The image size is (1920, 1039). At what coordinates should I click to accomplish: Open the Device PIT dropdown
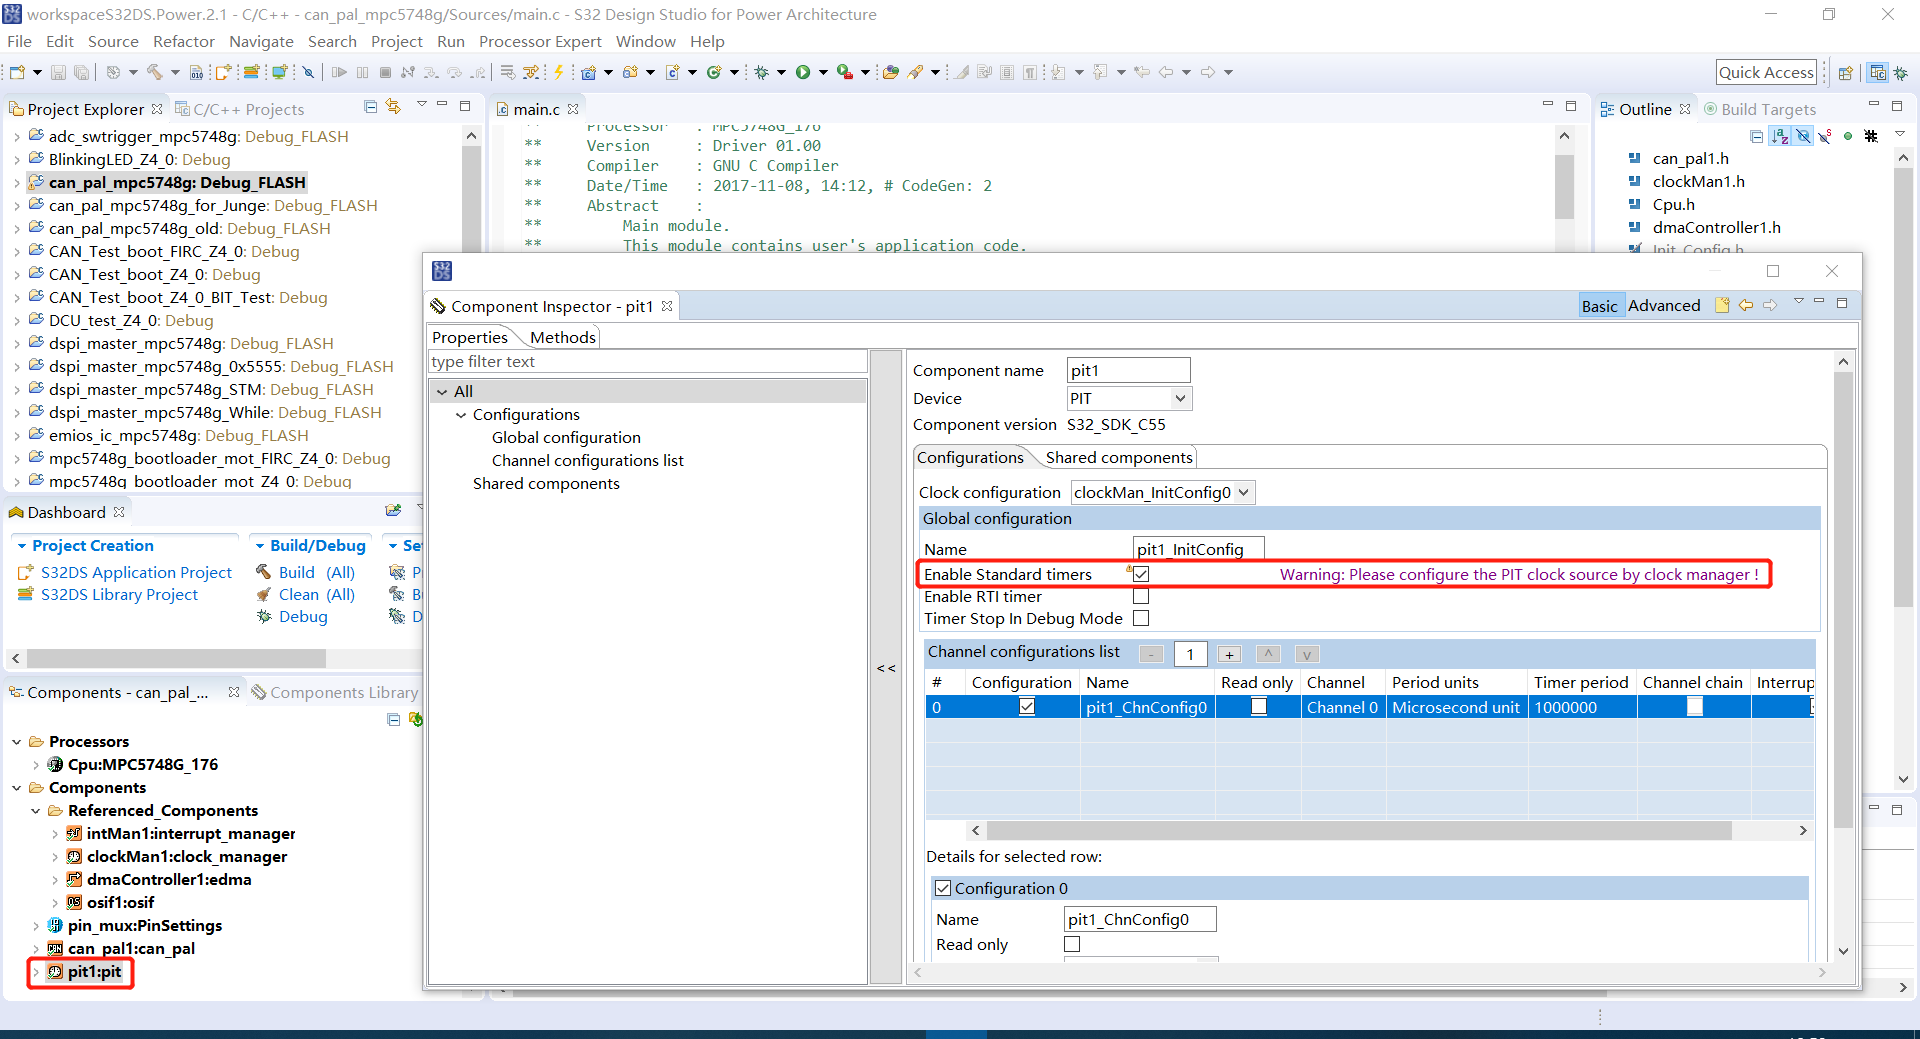coord(1180,398)
